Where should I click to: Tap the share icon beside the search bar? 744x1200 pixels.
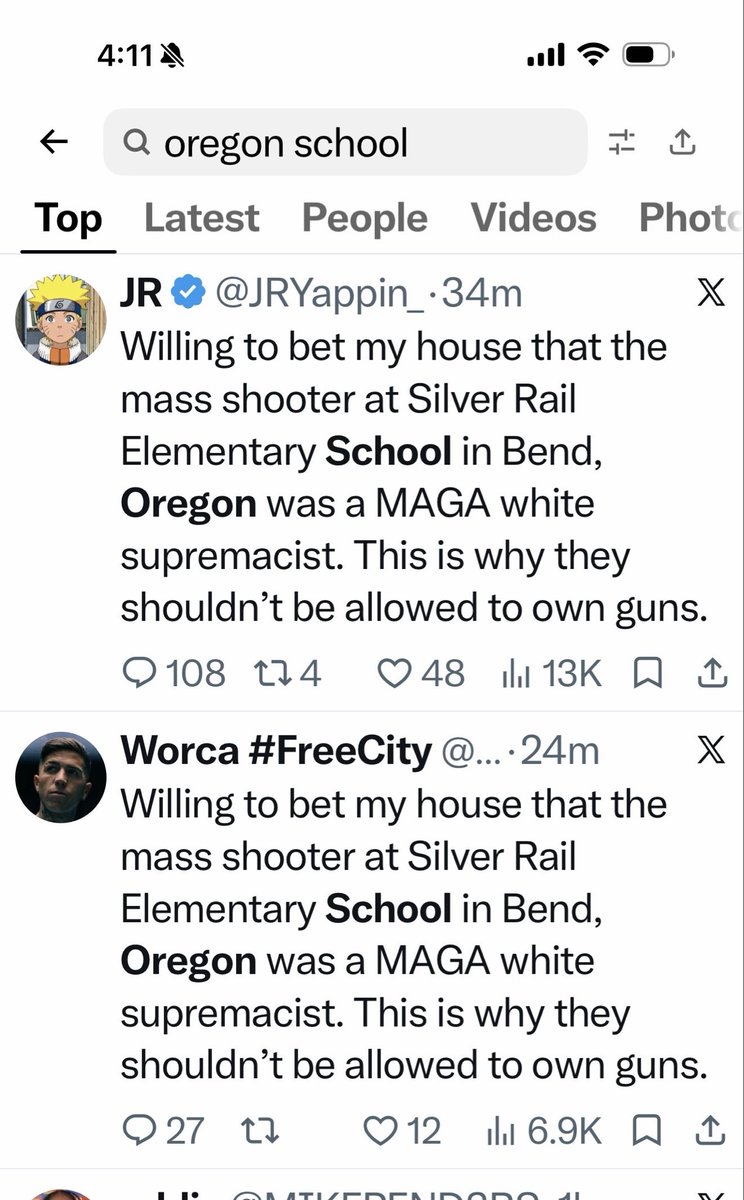click(x=682, y=143)
